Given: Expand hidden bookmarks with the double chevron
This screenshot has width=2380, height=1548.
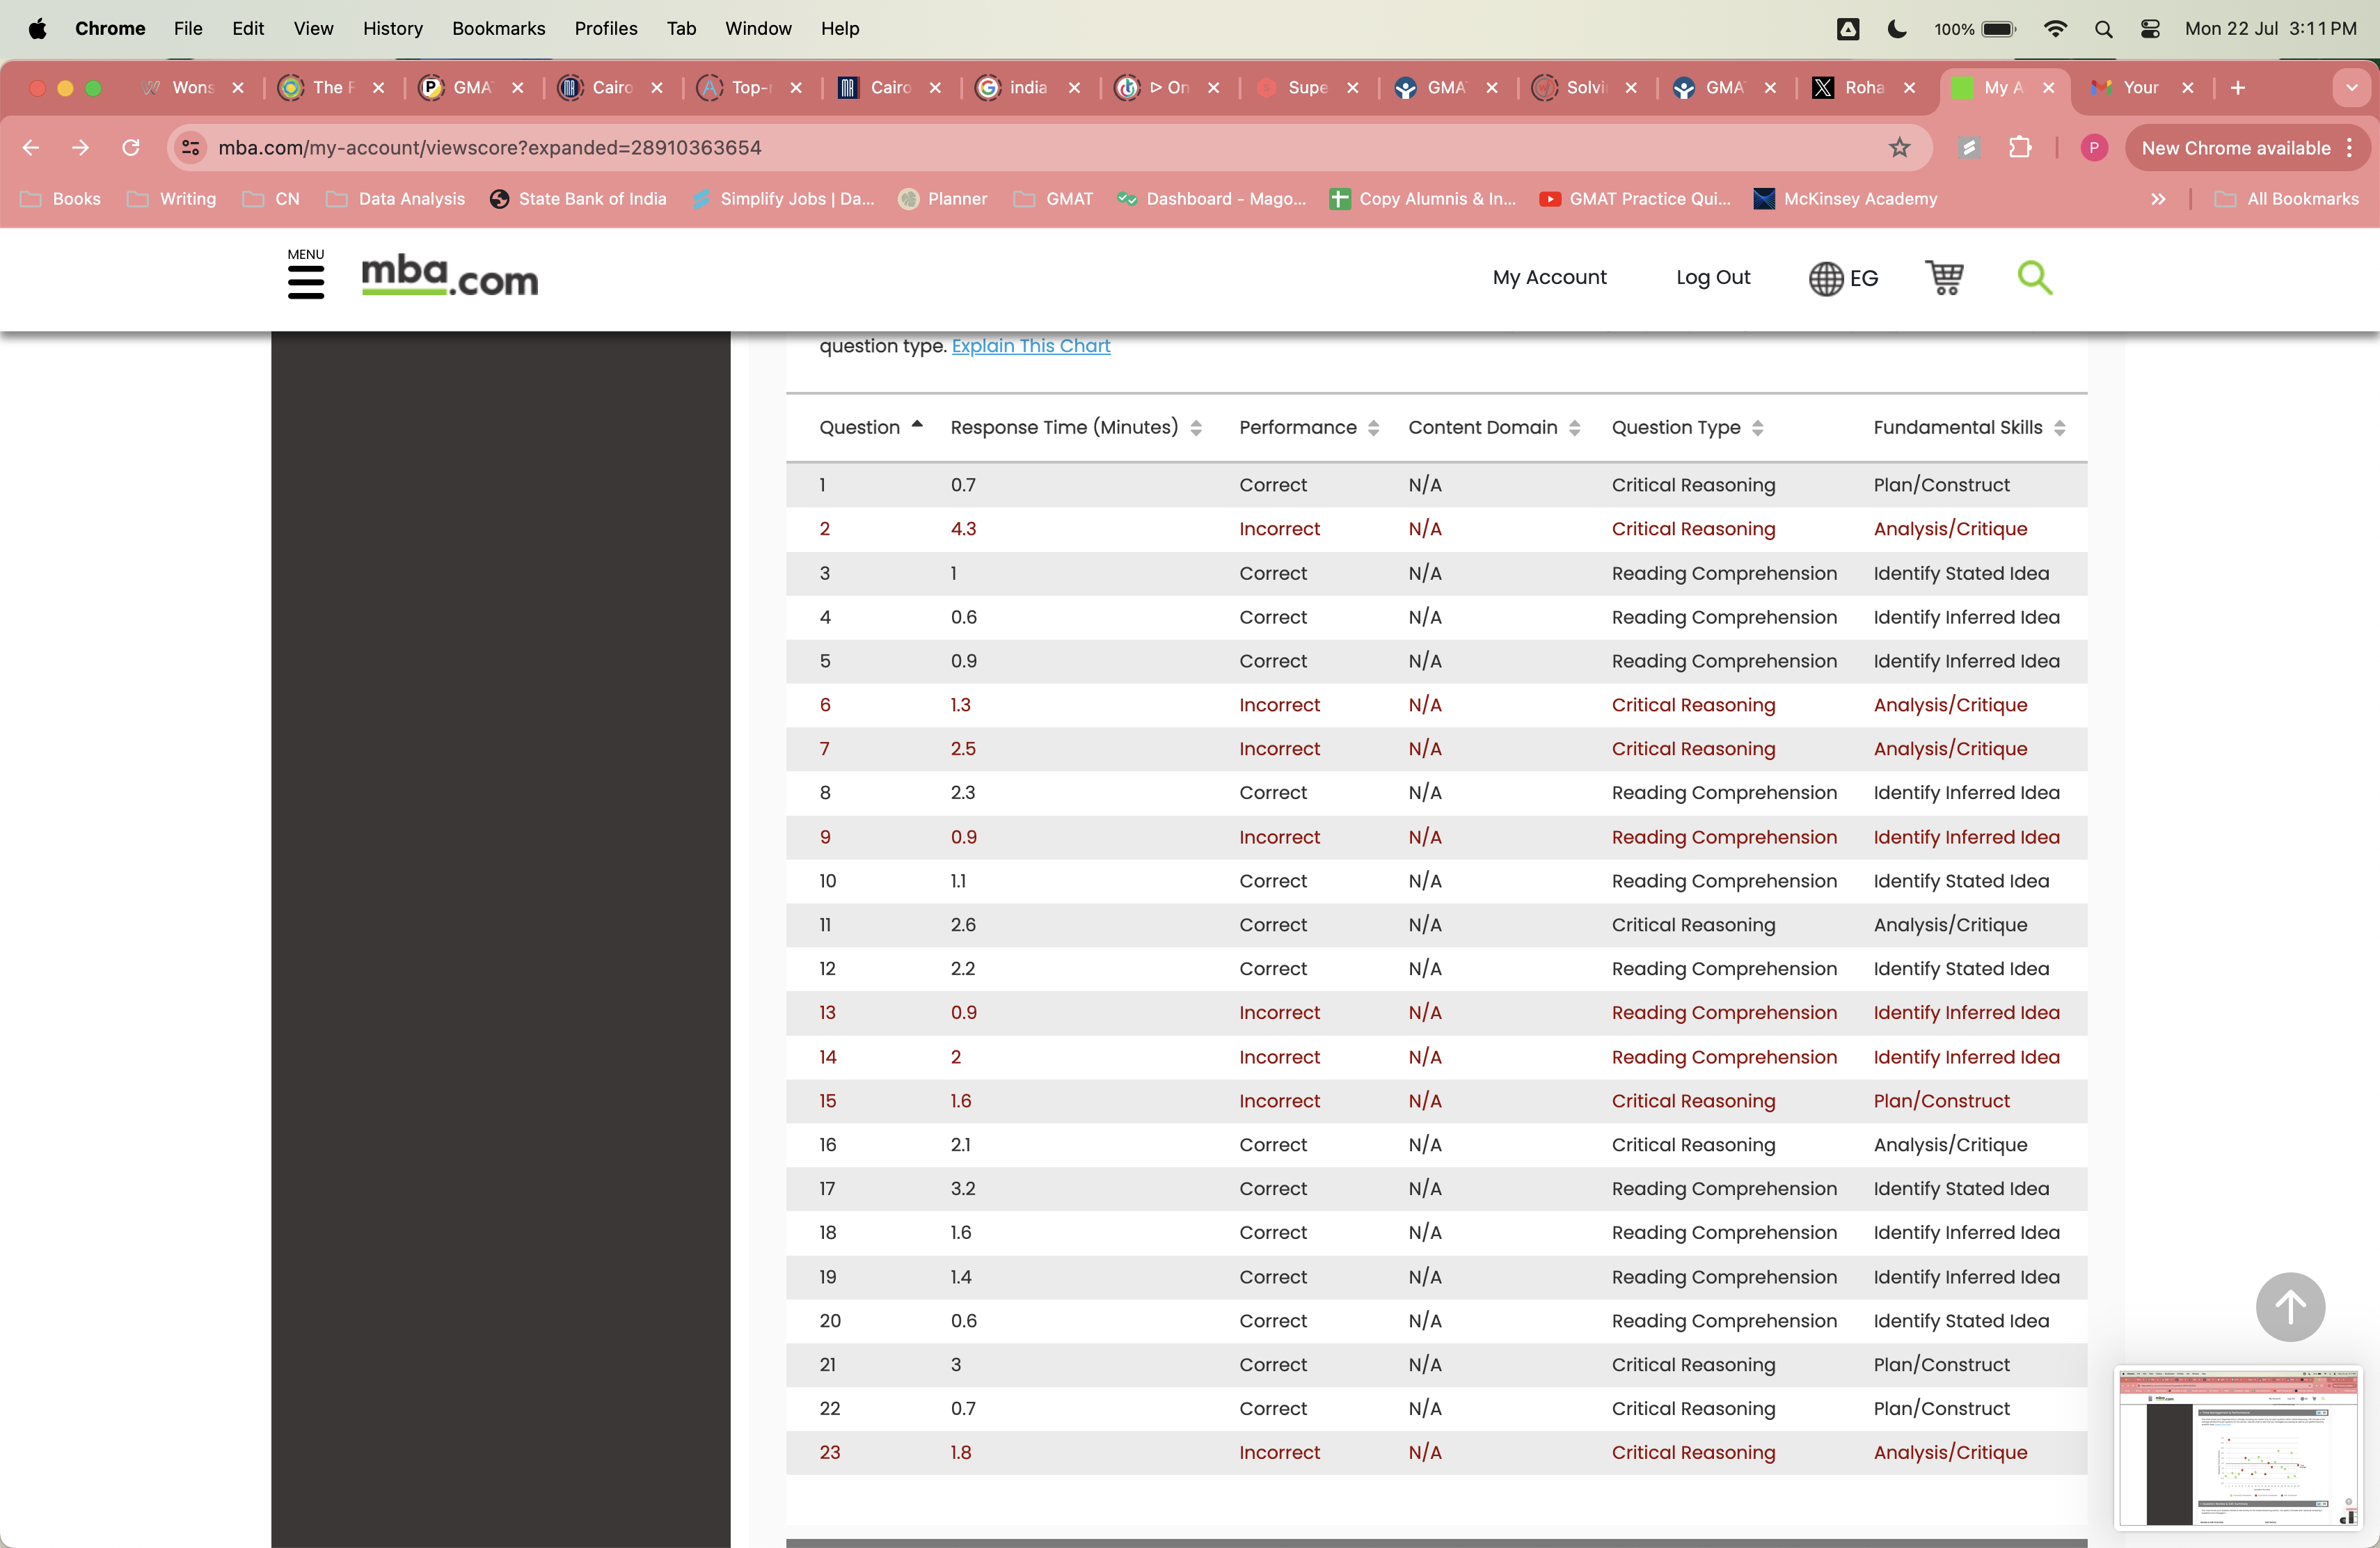Looking at the screenshot, I should (x=2158, y=199).
